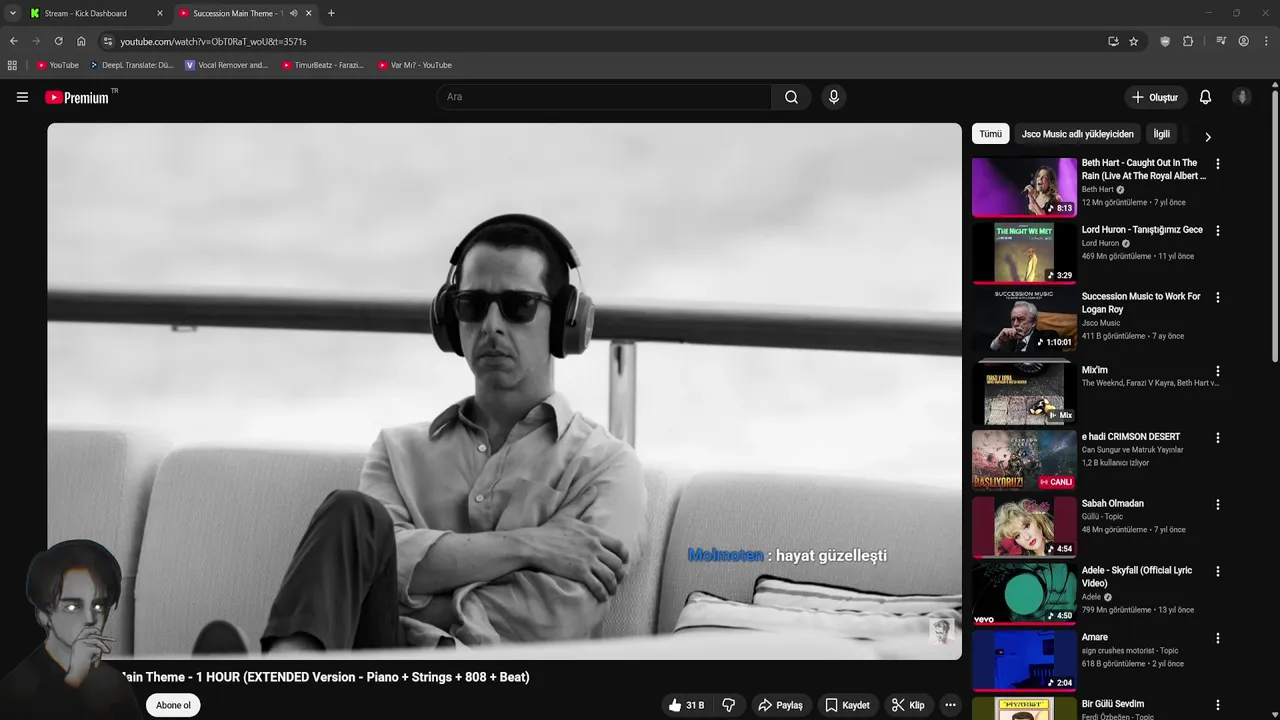Close the Kick Dashboard tab

pyautogui.click(x=159, y=13)
